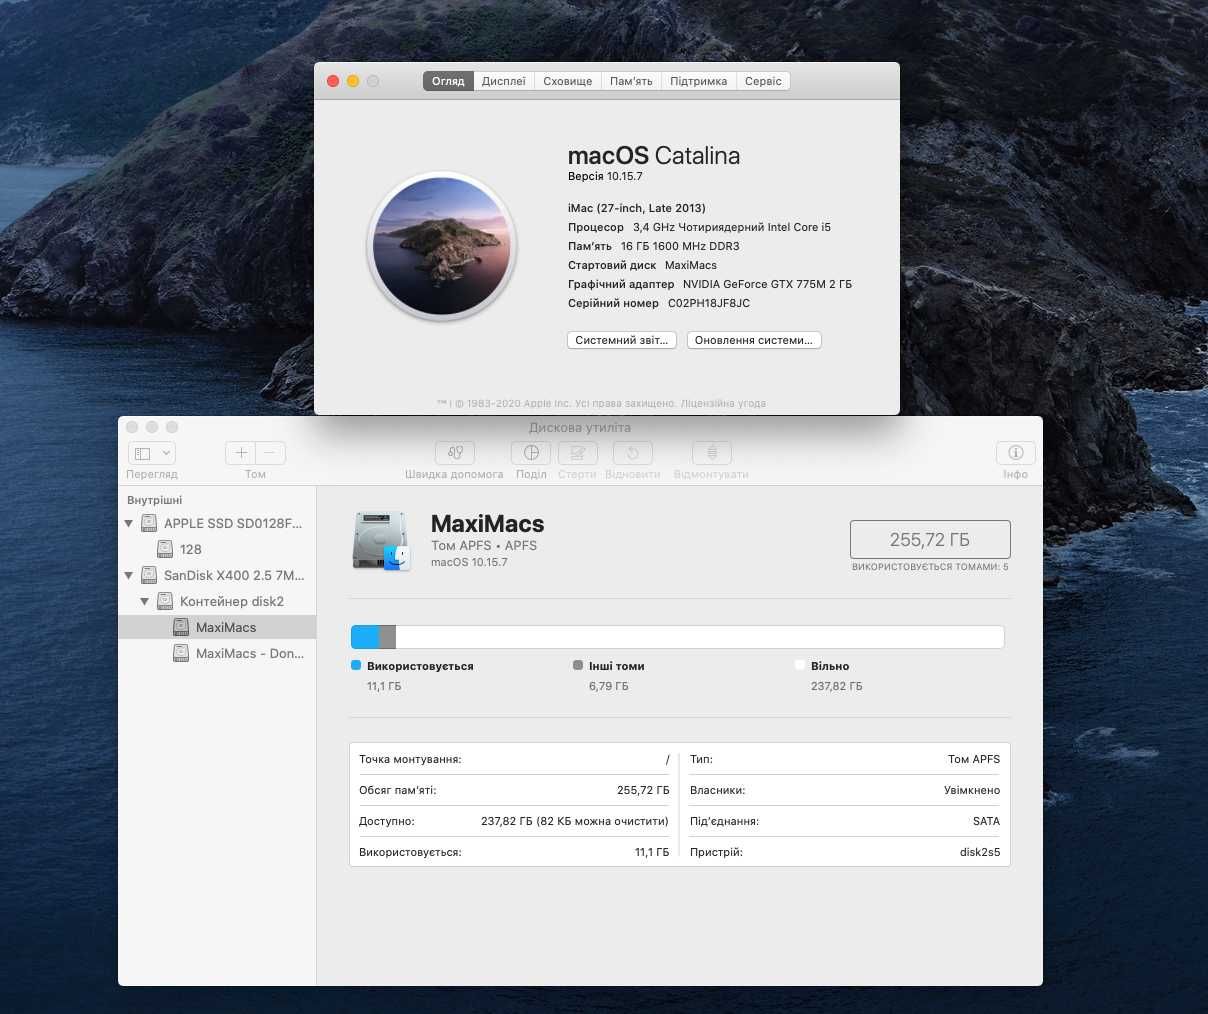Click the Увімкнено owners value
The width and height of the screenshot is (1208, 1014).
[x=972, y=790]
